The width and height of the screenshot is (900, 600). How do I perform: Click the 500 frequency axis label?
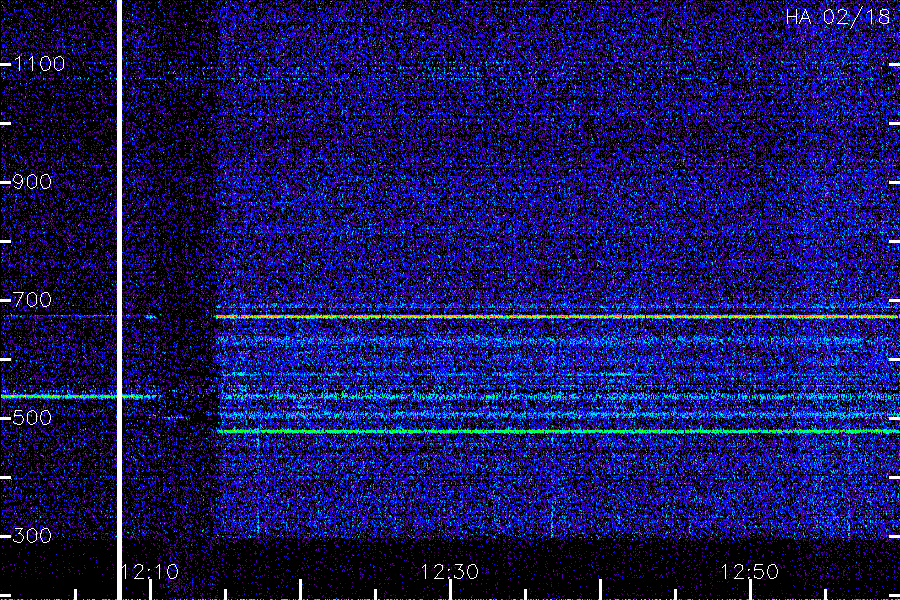coord(32,417)
